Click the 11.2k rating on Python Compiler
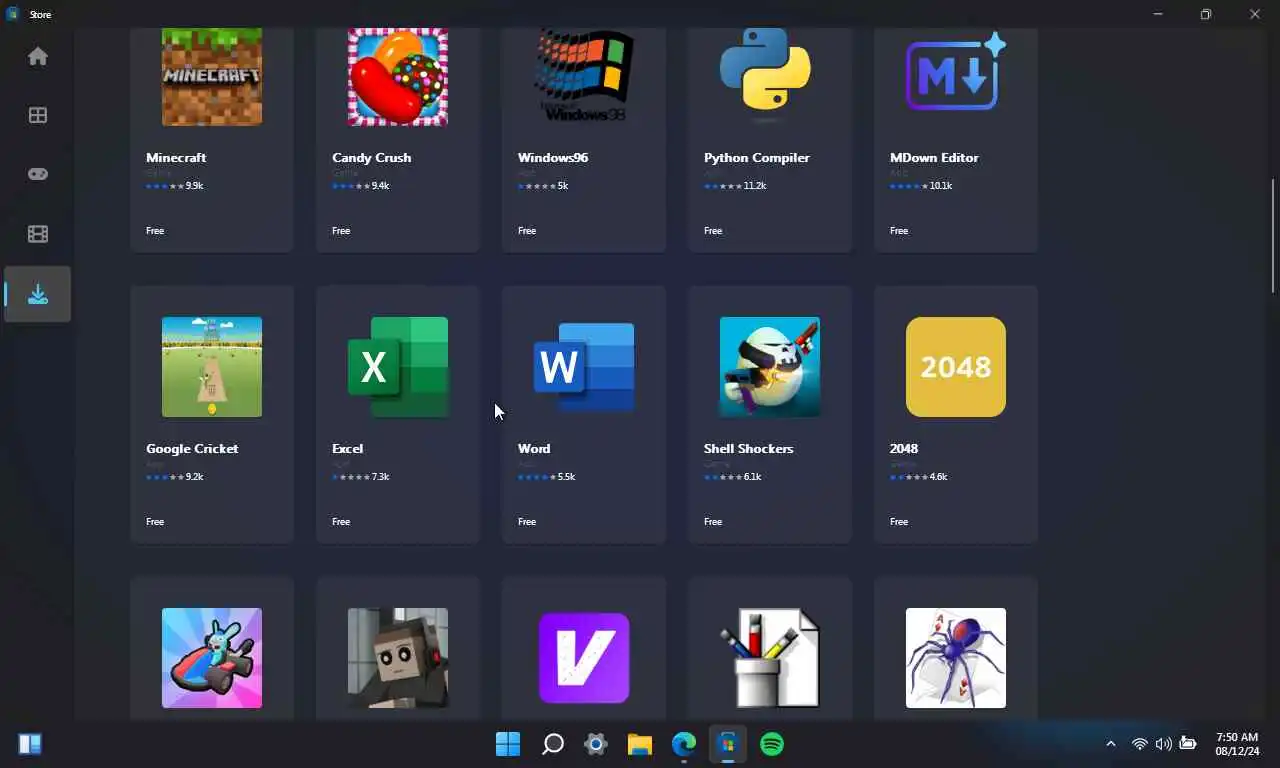 (755, 186)
